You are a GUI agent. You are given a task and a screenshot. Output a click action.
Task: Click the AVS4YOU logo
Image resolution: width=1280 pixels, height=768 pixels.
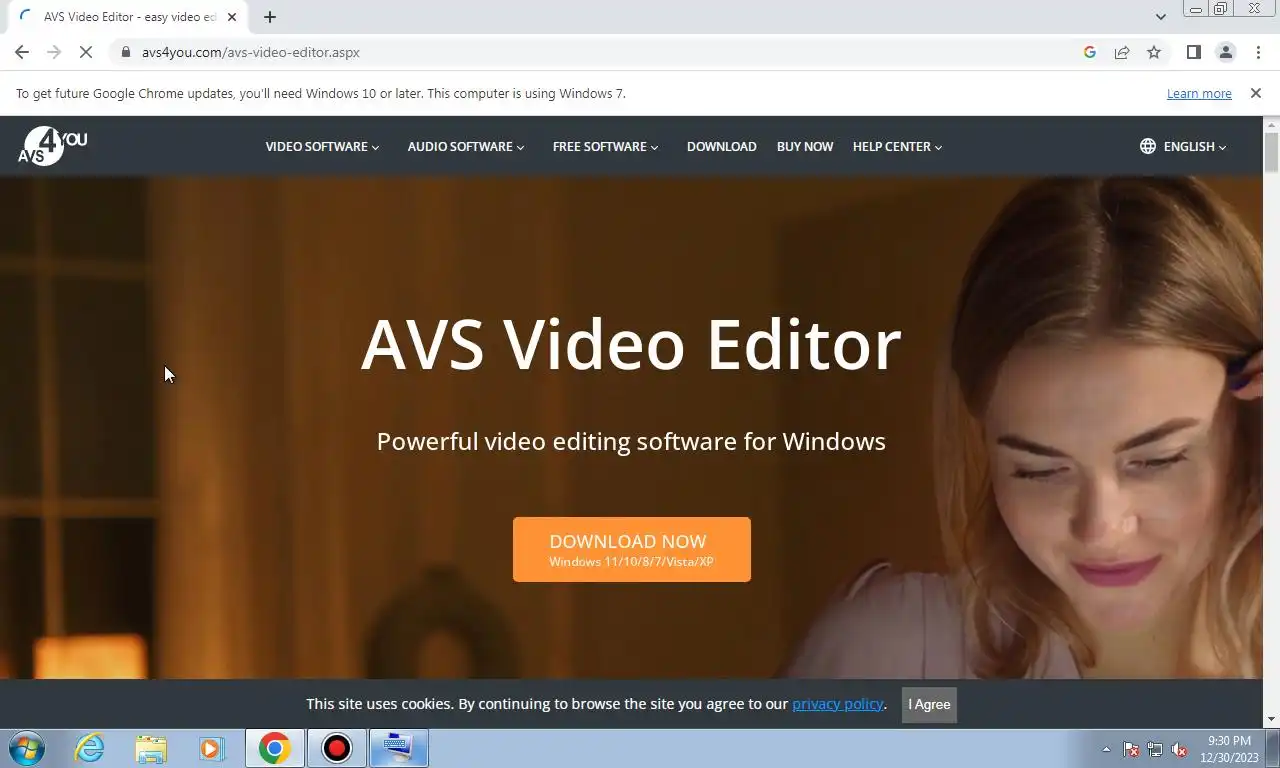click(52, 146)
